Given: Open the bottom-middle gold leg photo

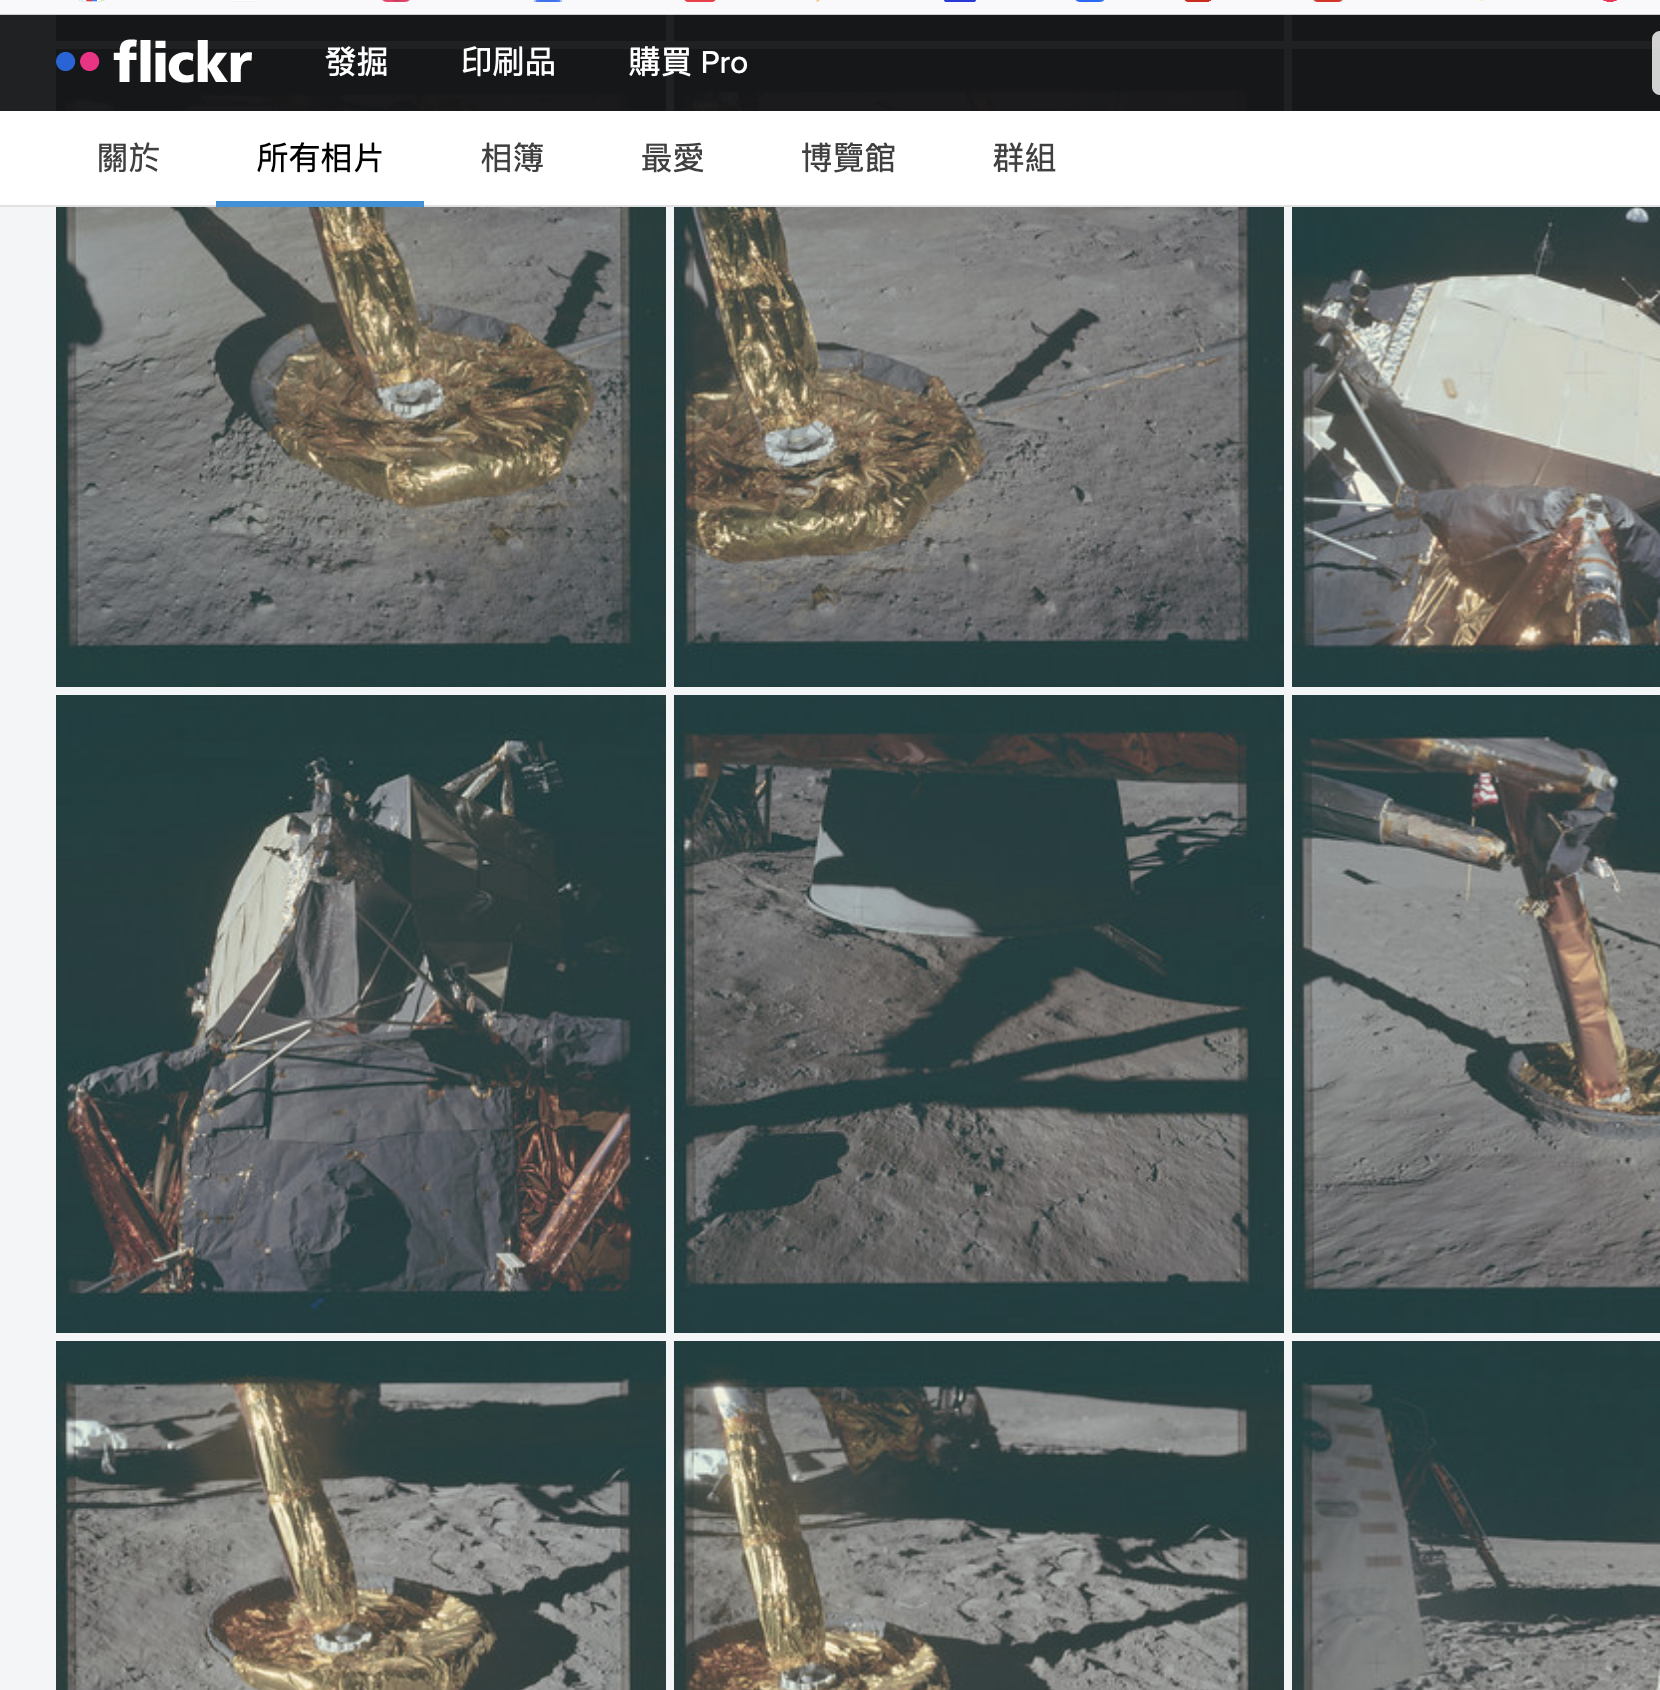Looking at the screenshot, I should click(x=978, y=1516).
